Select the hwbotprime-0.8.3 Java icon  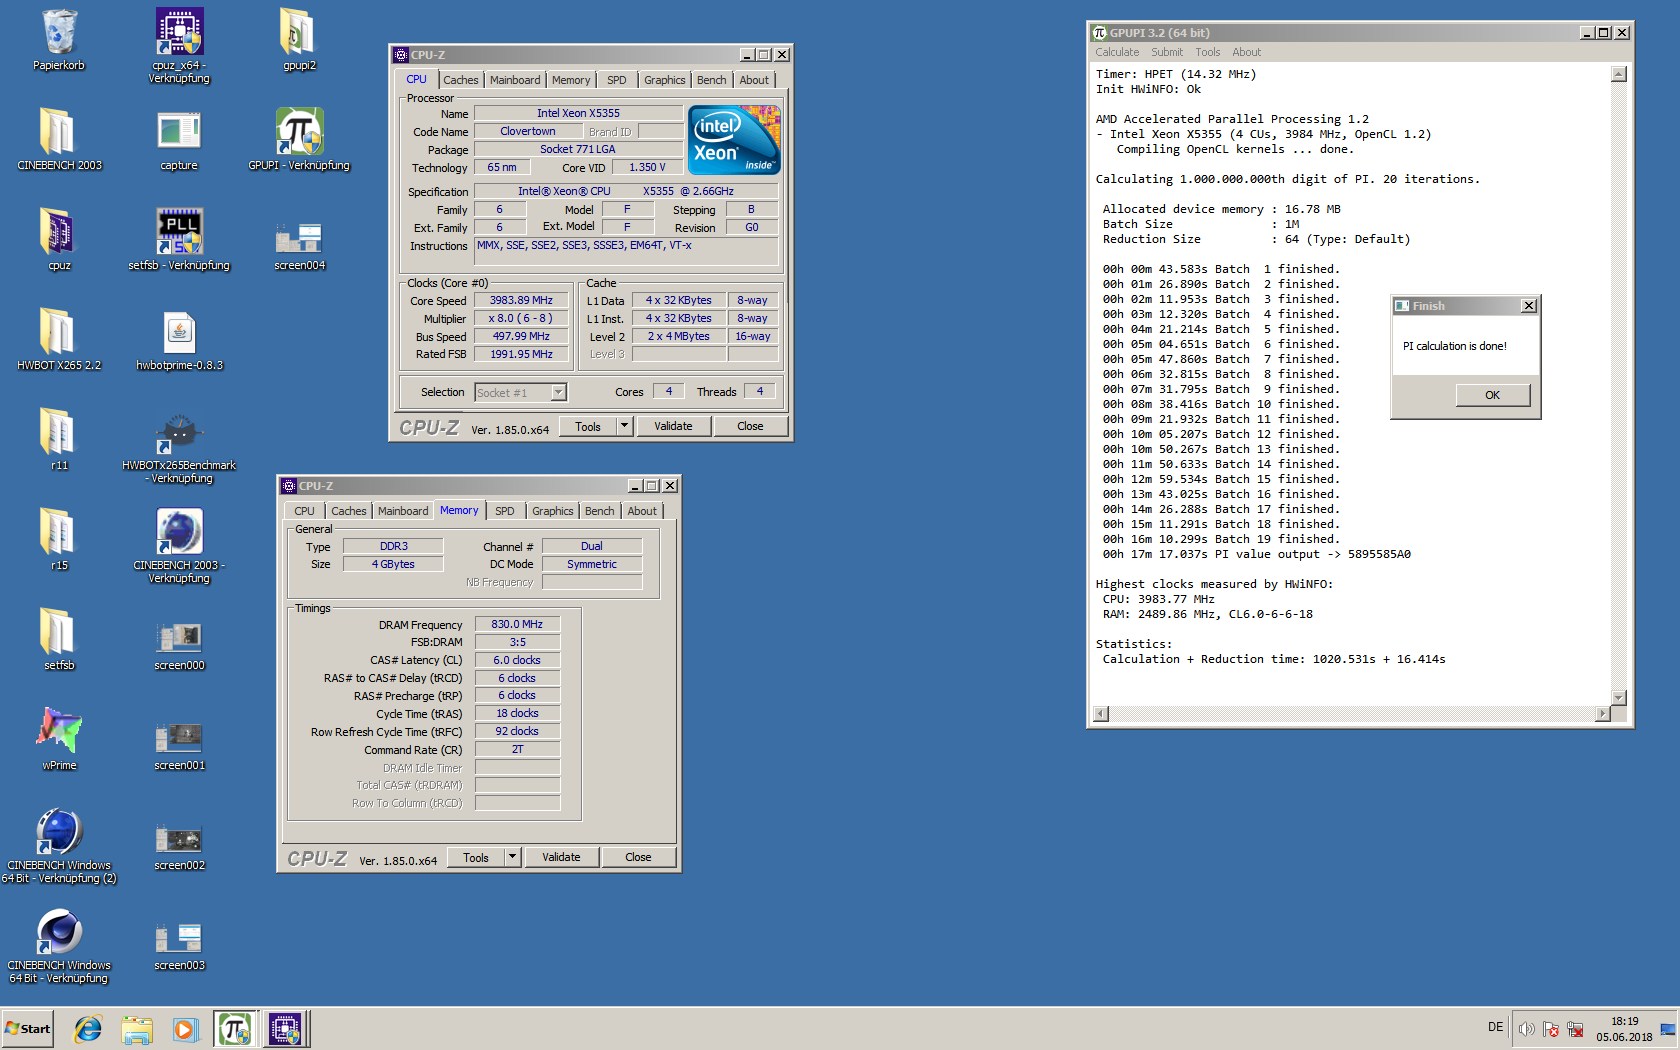179,332
